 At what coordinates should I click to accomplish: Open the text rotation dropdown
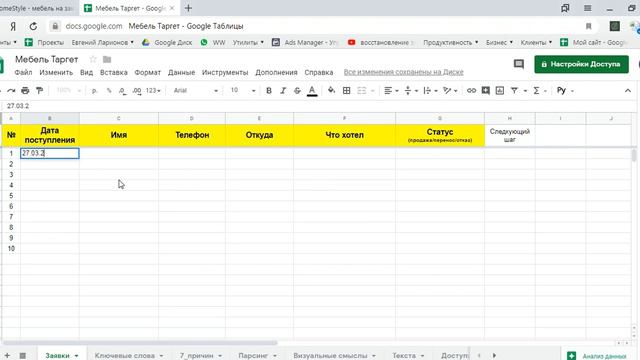click(450, 91)
